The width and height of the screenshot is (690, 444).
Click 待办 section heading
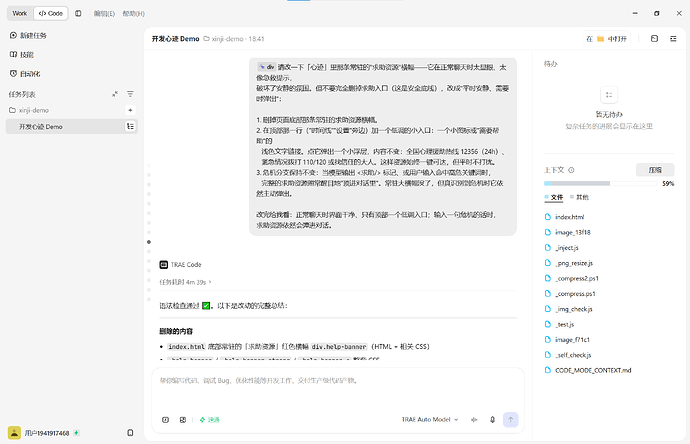coord(551,64)
